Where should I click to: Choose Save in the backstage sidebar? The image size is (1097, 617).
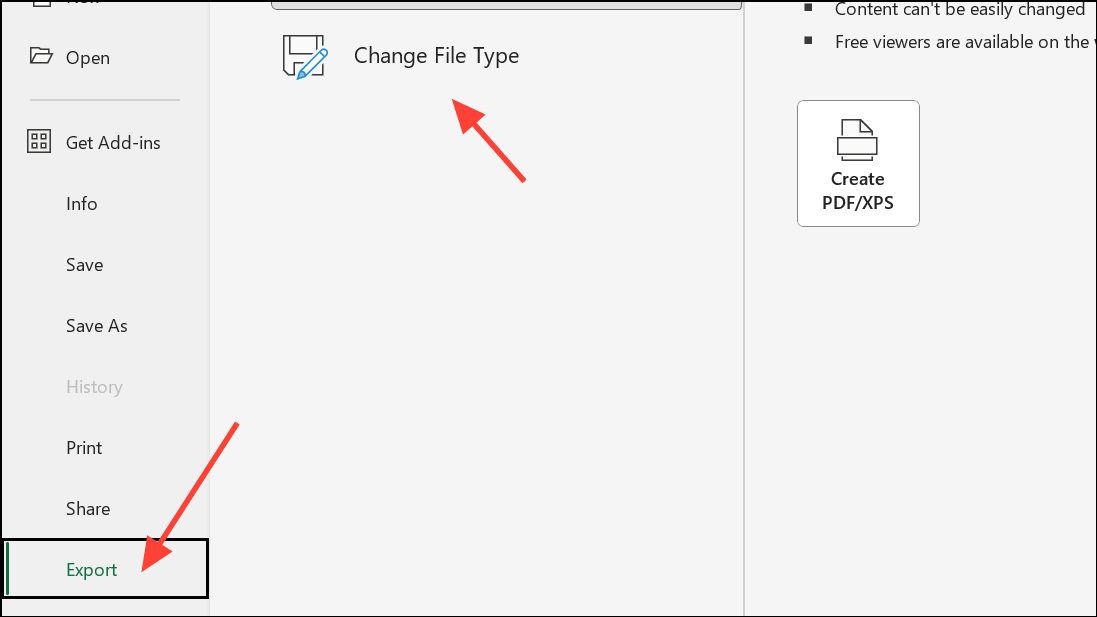[85, 265]
